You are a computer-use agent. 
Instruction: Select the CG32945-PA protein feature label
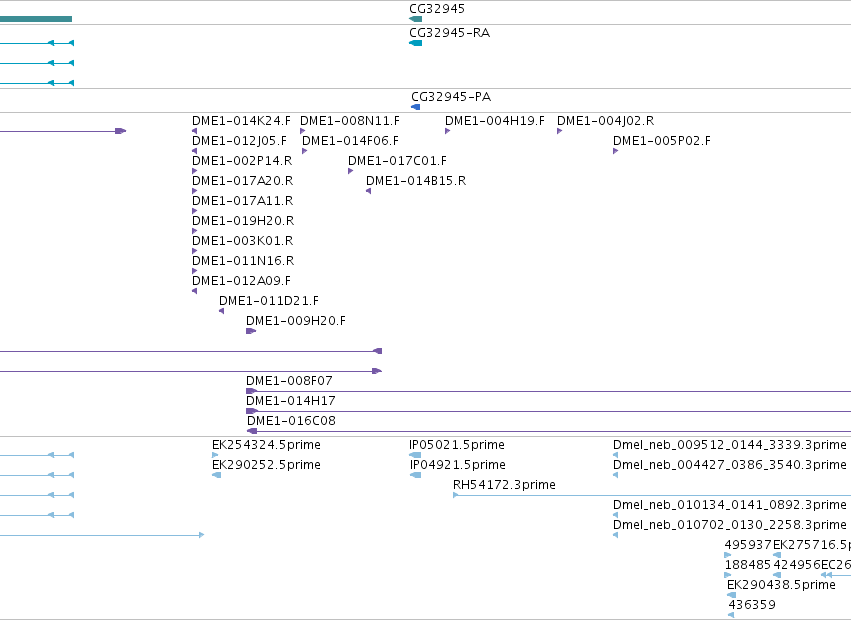[451, 97]
